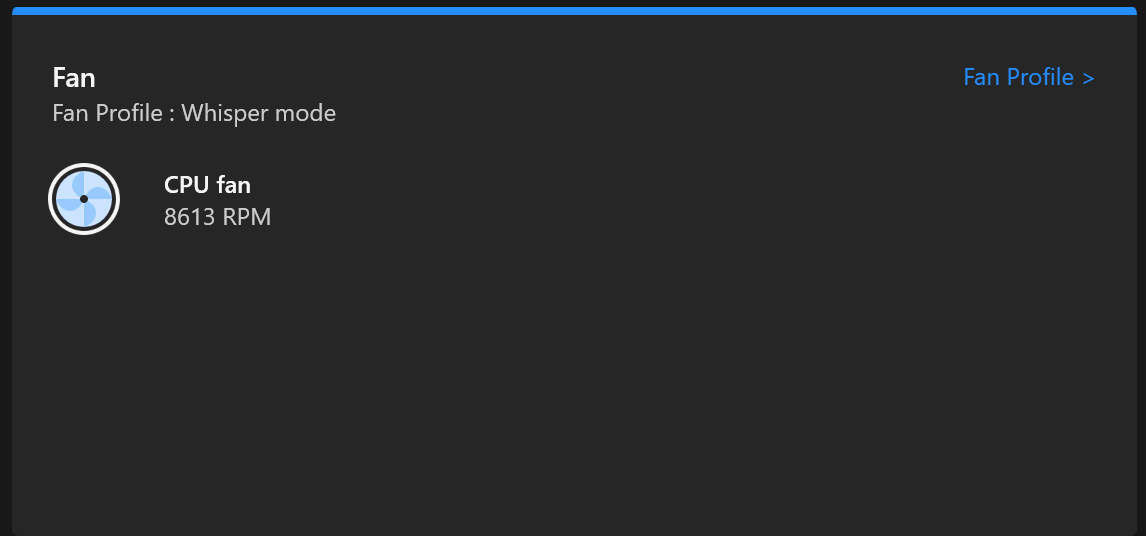Click Fan Profile : Whisper mode subtitle
This screenshot has height=536, width=1146.
(194, 113)
